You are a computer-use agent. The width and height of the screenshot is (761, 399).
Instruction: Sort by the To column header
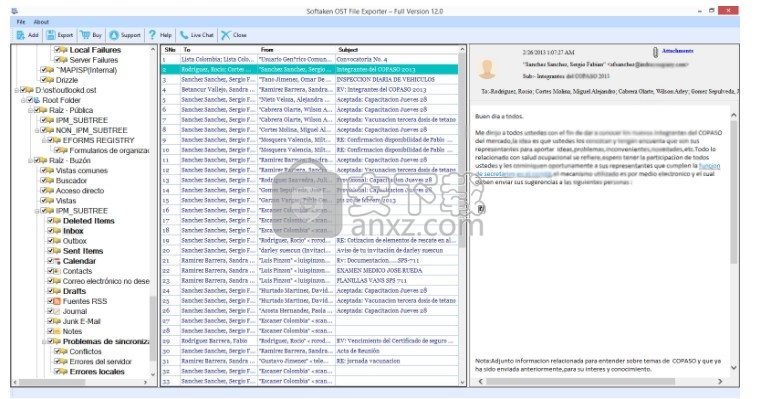218,50
